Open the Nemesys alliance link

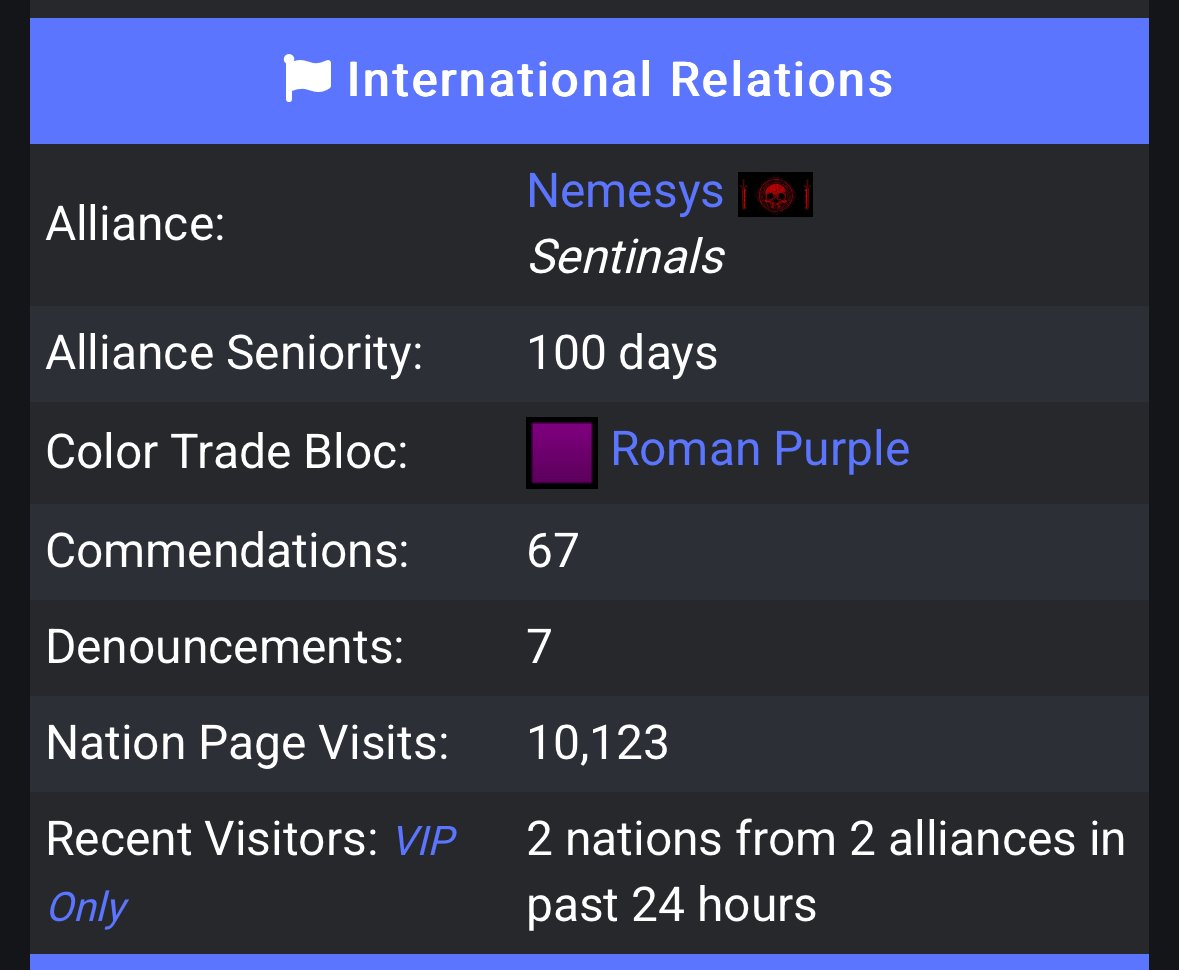(x=626, y=191)
